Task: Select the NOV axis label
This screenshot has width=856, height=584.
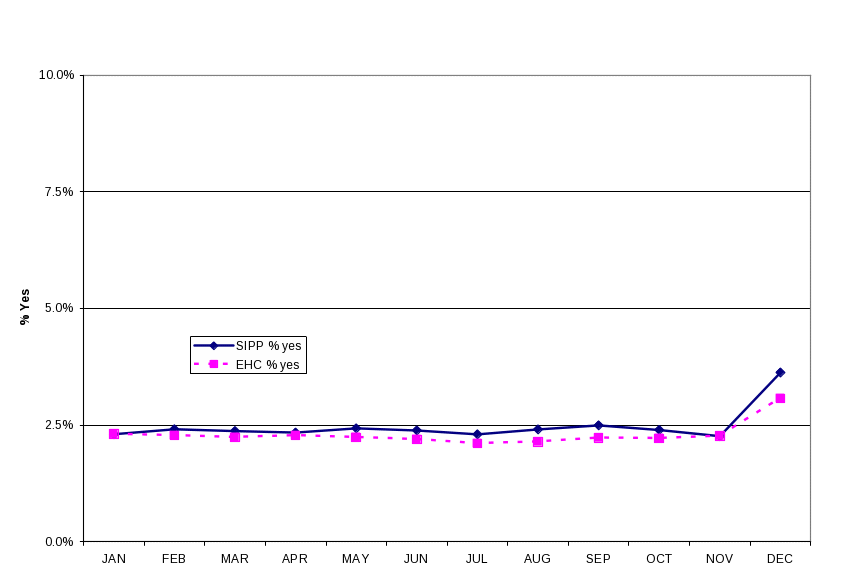Action: (720, 559)
